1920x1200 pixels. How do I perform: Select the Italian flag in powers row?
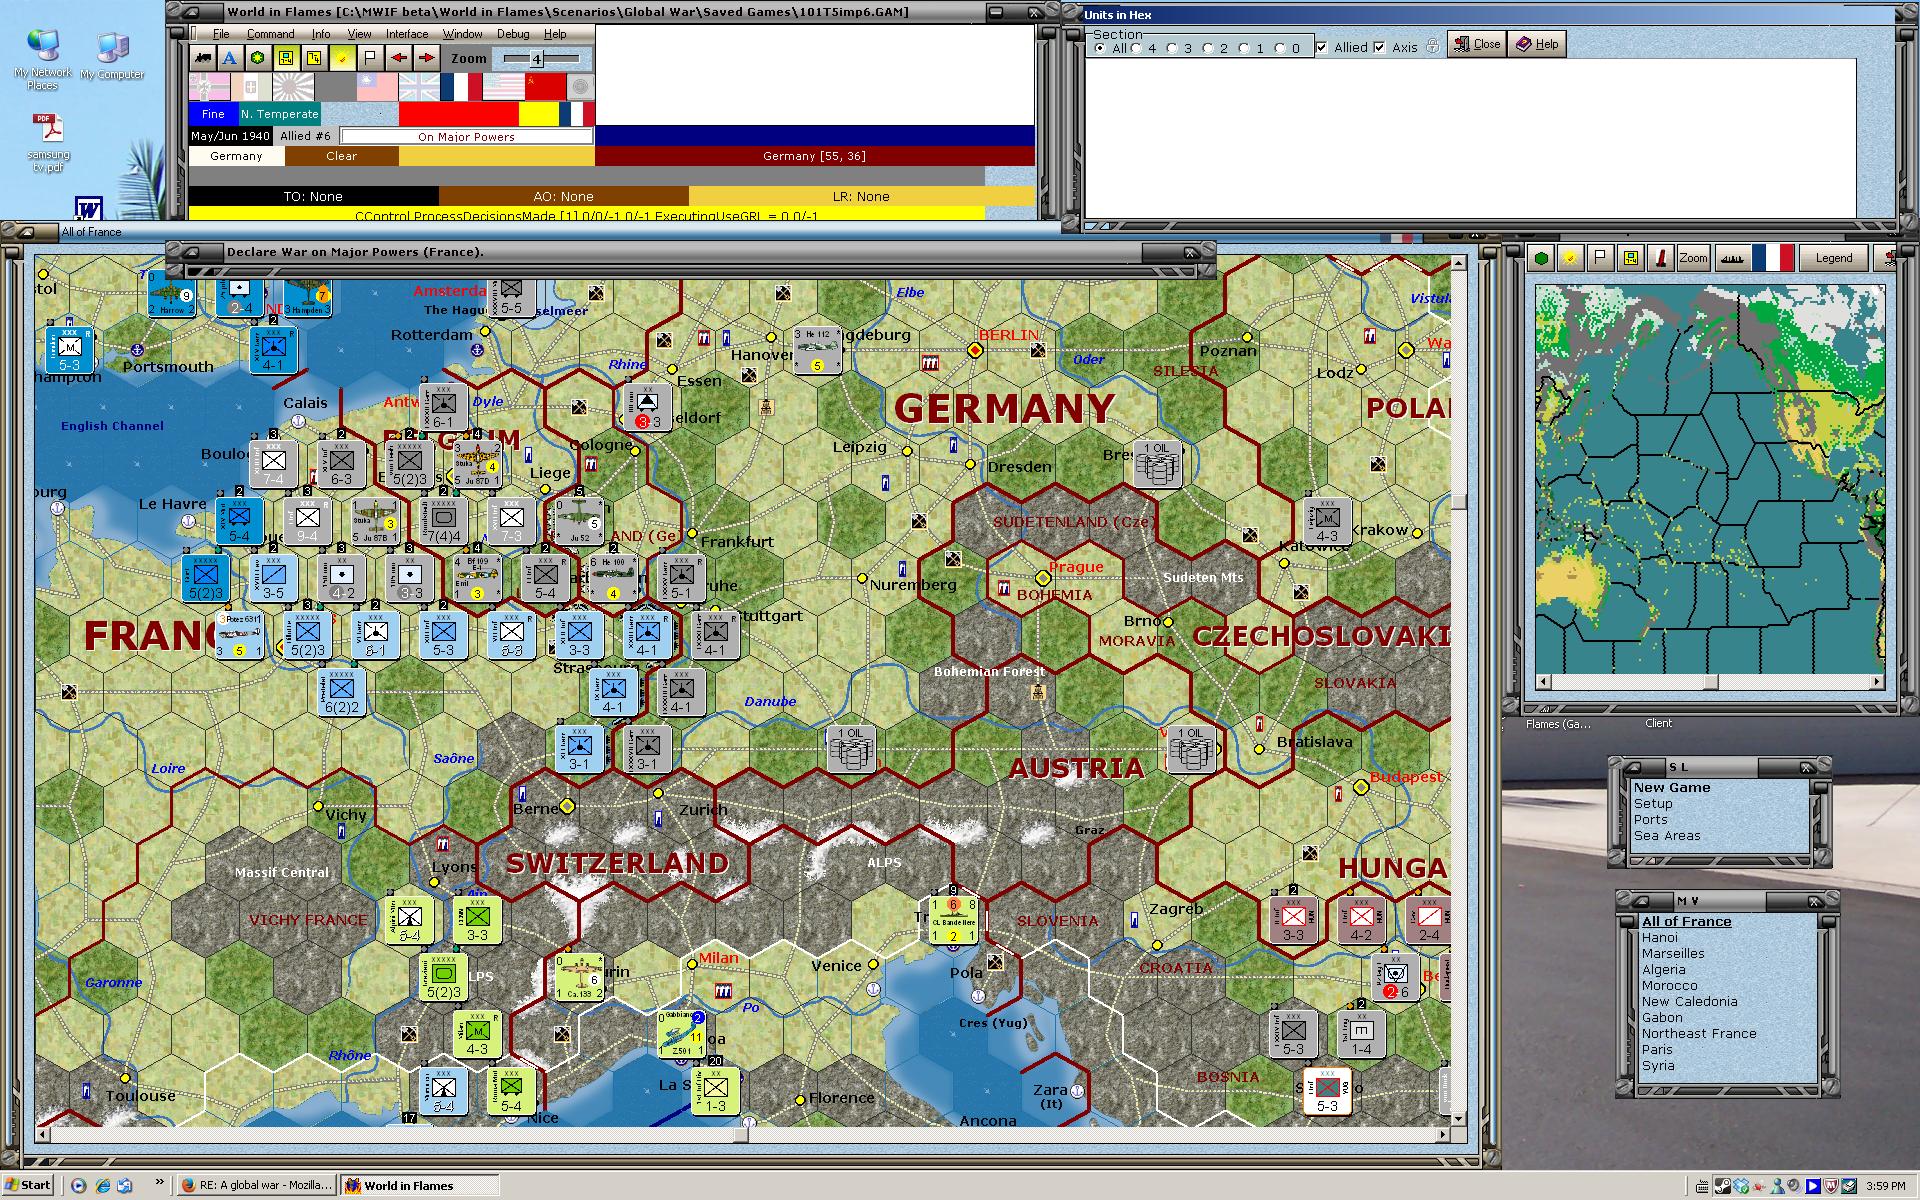point(251,87)
